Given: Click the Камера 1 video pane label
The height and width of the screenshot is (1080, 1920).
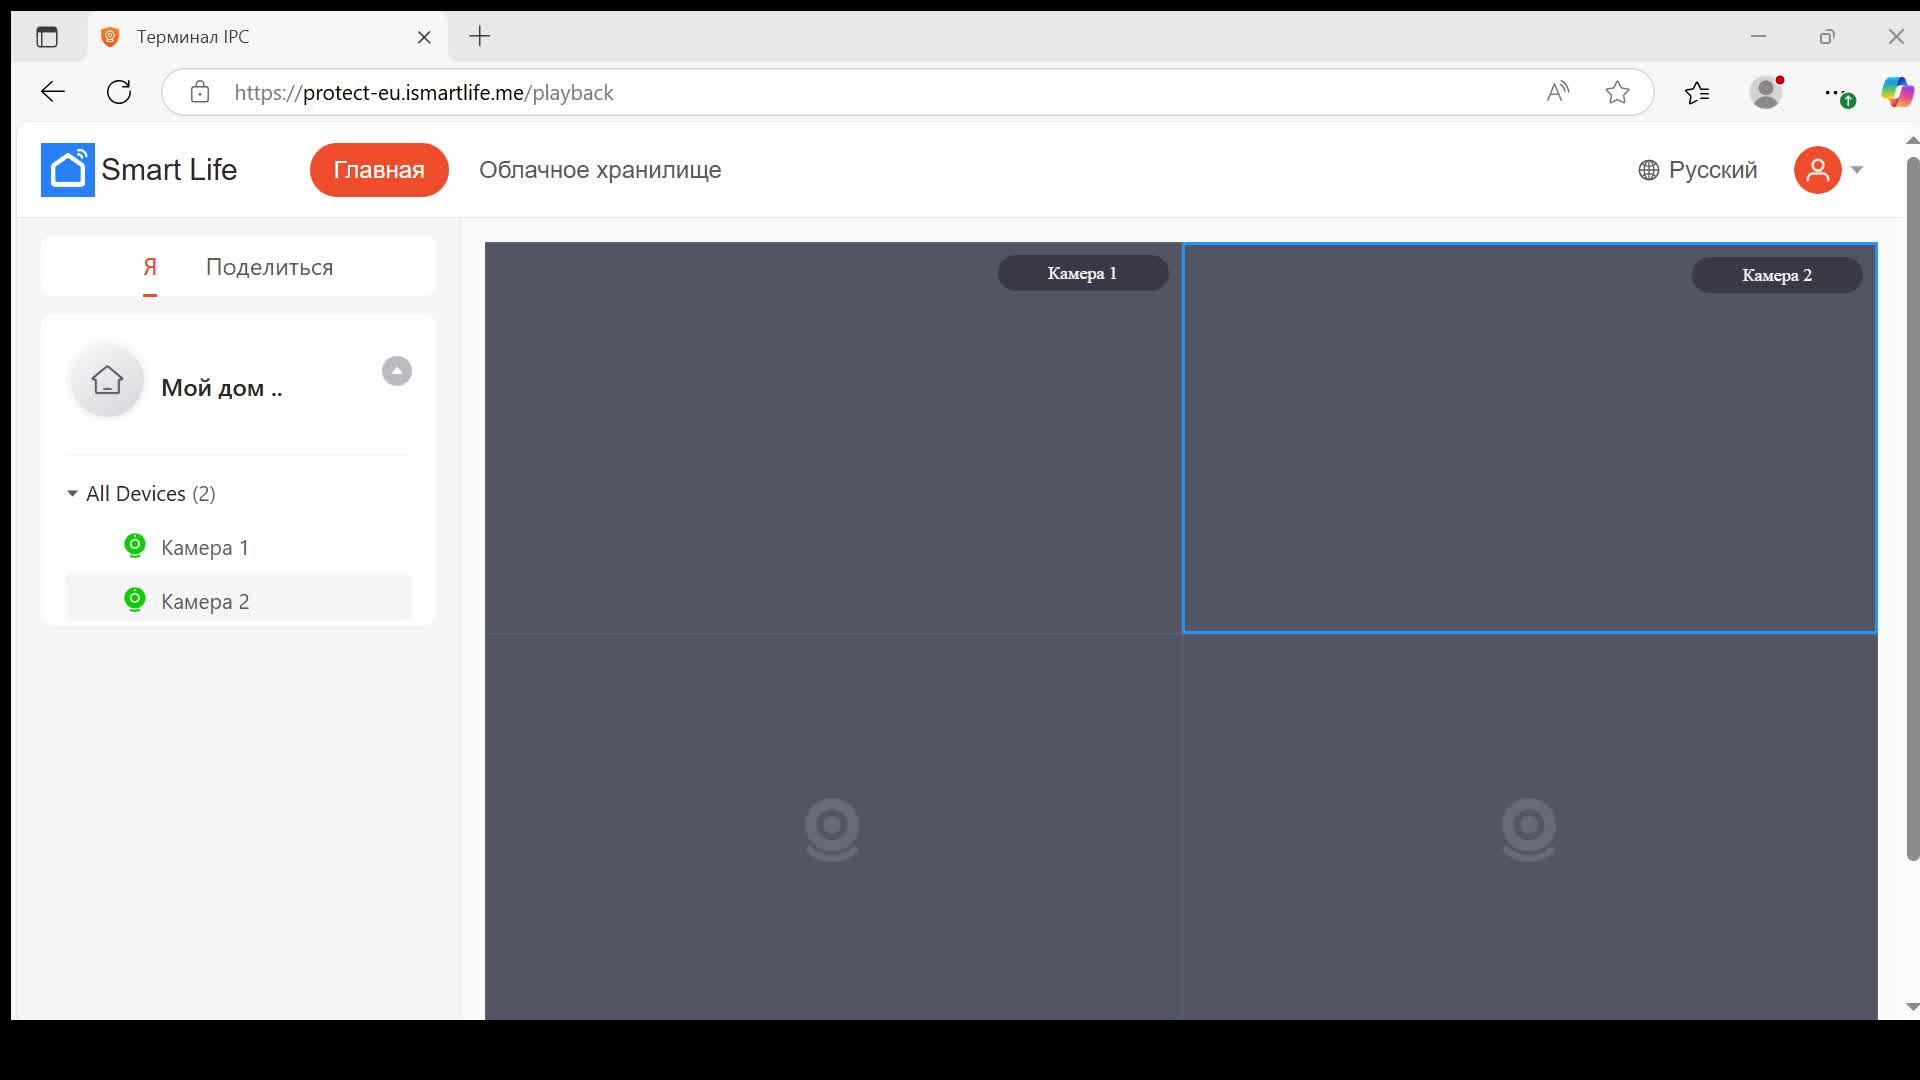Looking at the screenshot, I should tap(1083, 273).
